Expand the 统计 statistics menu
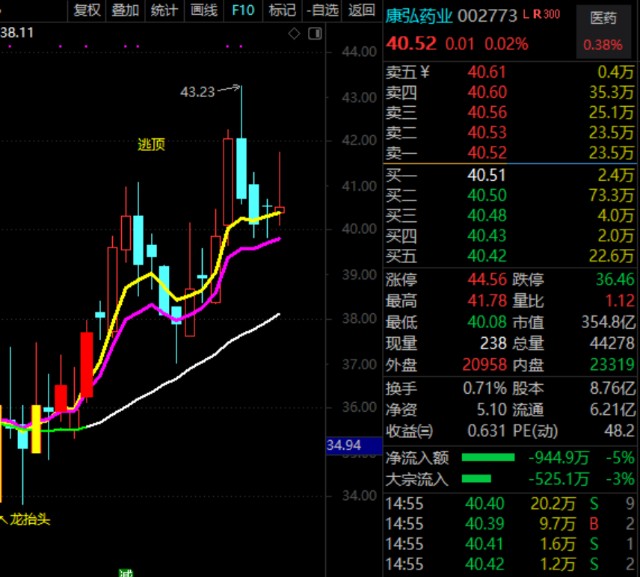 [163, 11]
